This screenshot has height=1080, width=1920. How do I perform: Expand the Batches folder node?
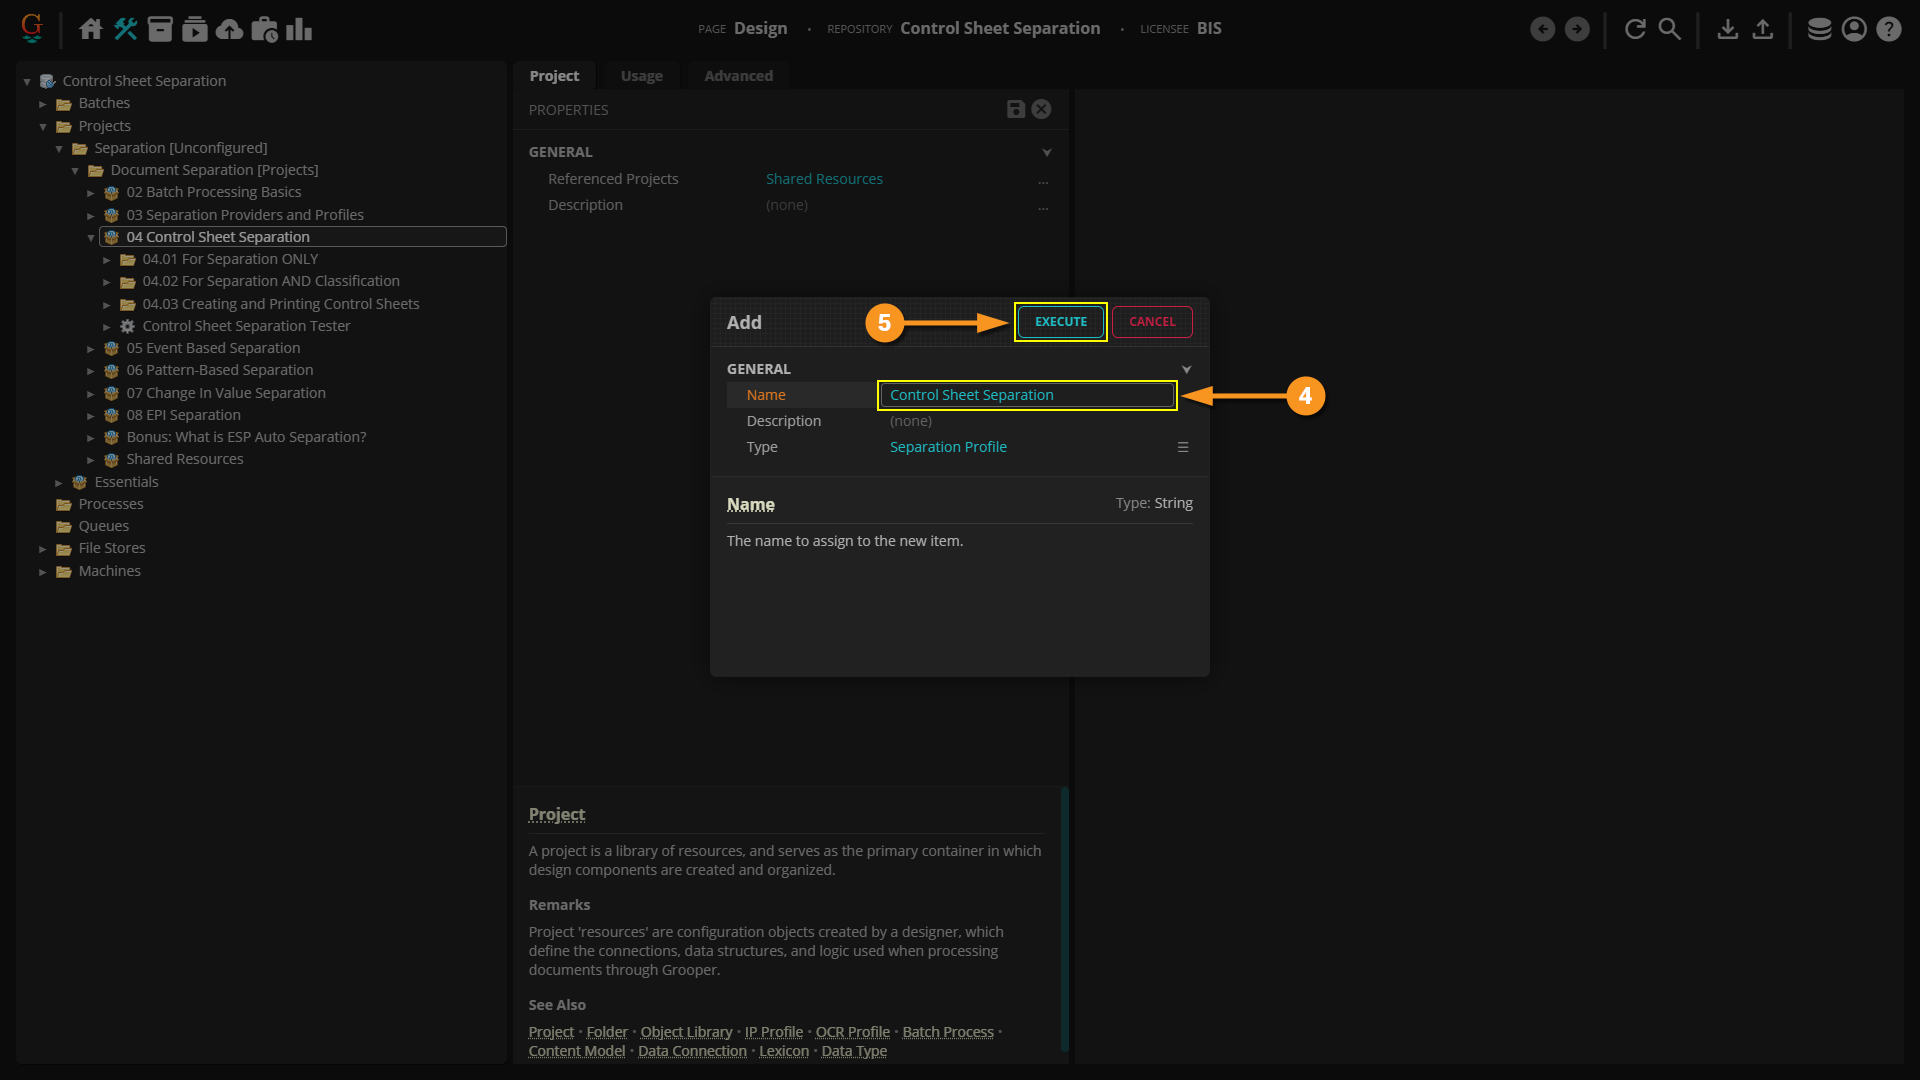point(43,104)
